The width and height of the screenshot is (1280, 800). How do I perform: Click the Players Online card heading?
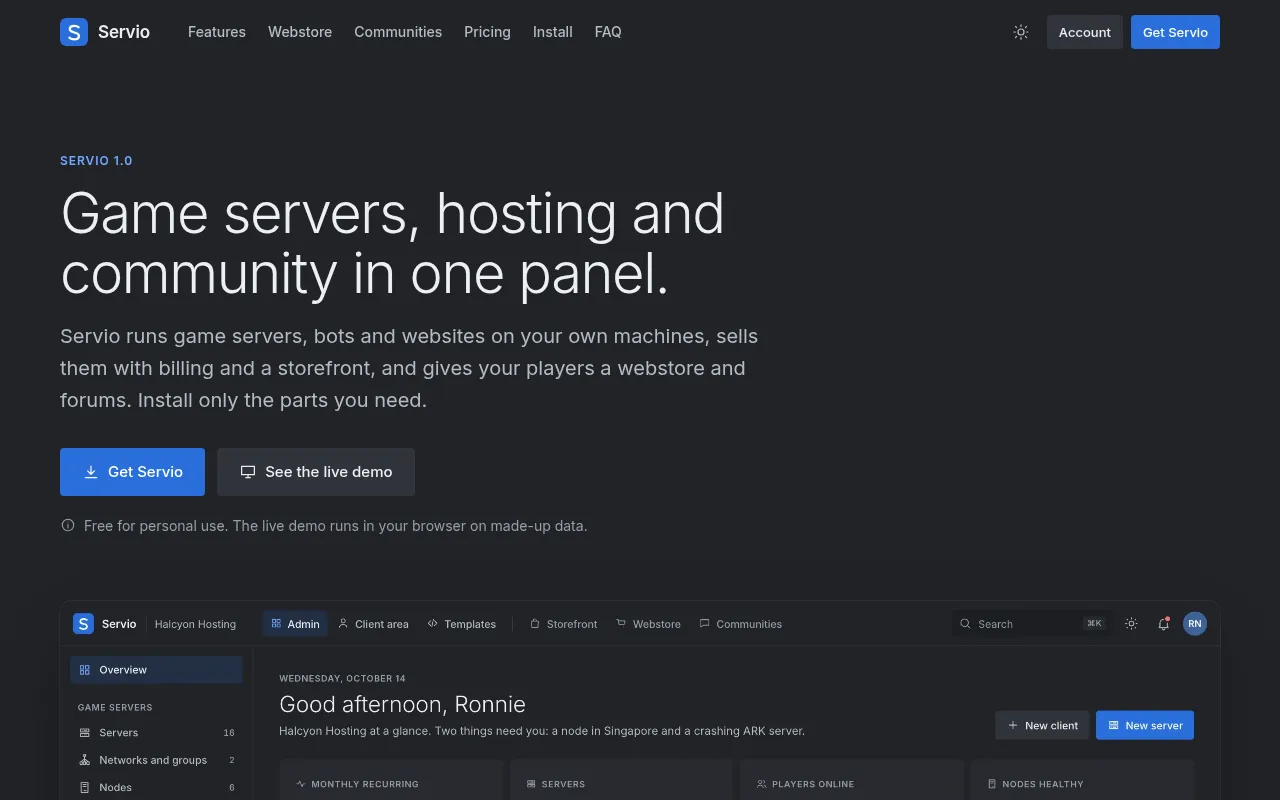click(x=813, y=784)
